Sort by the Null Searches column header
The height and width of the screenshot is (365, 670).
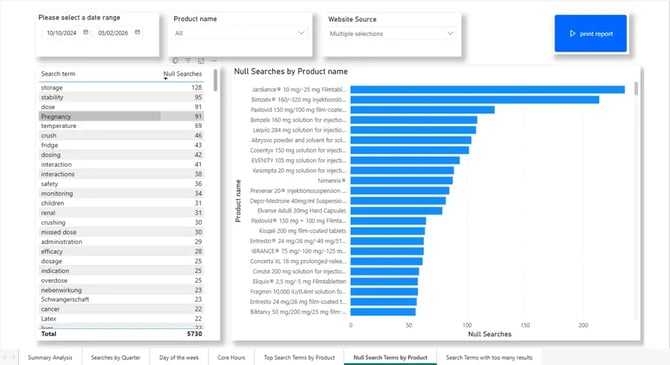182,74
